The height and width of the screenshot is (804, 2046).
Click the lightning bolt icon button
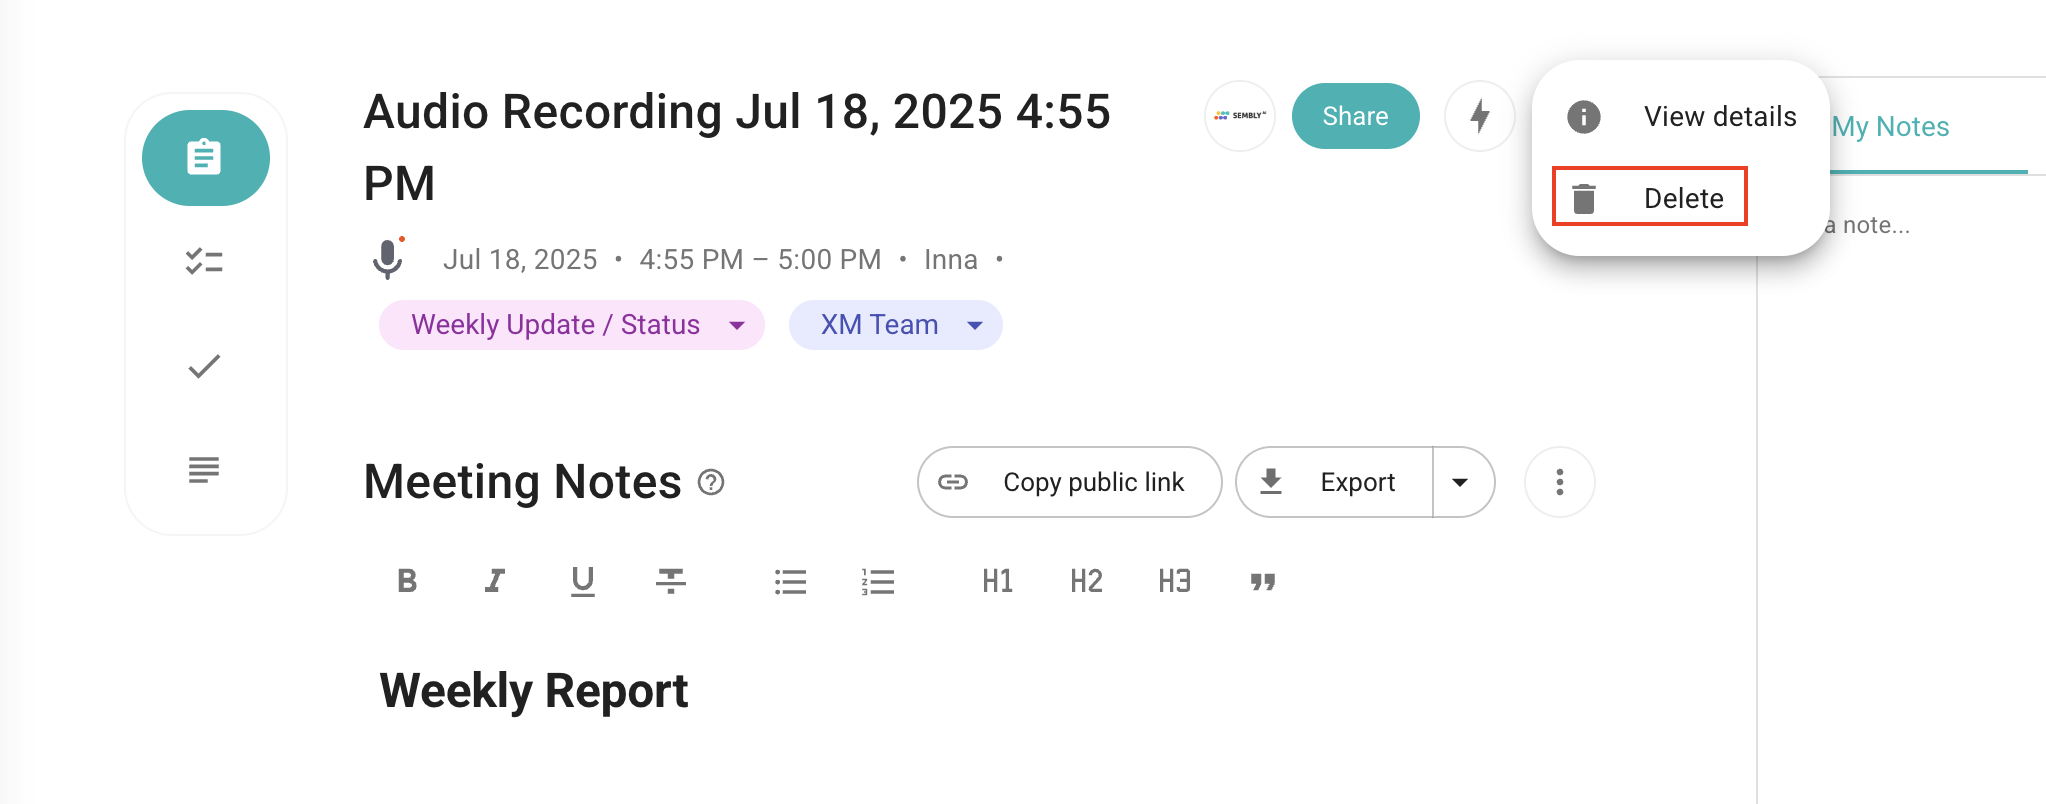coord(1479,116)
